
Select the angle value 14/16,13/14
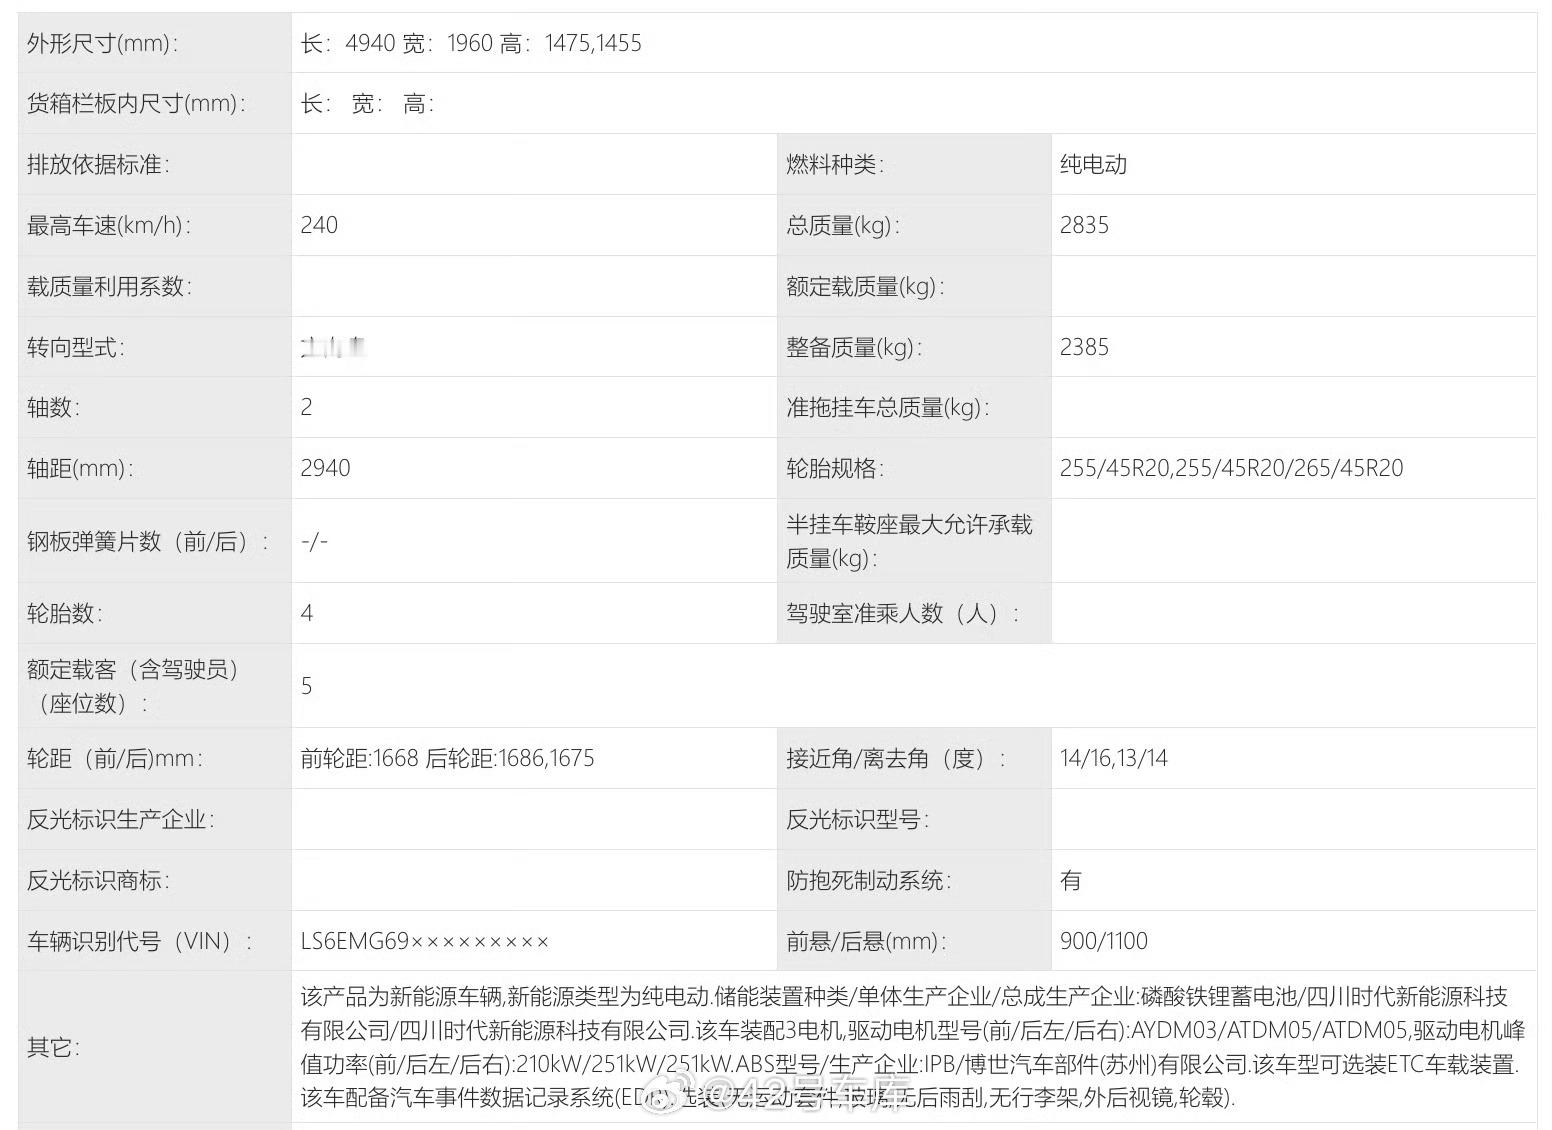click(1114, 759)
